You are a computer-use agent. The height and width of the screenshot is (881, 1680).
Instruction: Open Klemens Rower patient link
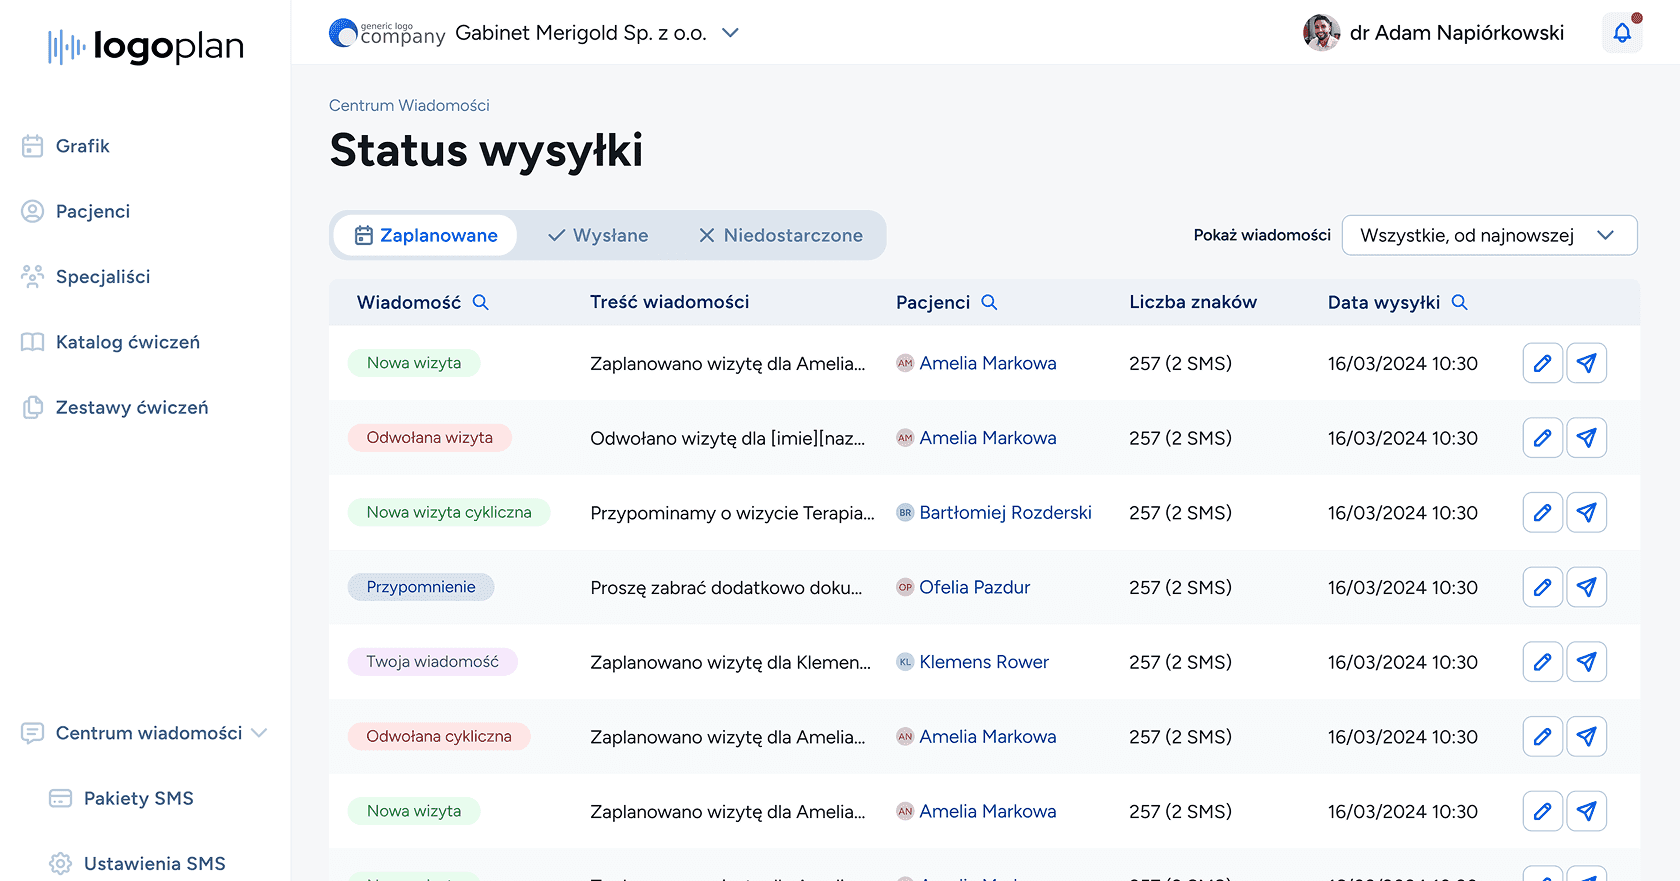pos(984,662)
